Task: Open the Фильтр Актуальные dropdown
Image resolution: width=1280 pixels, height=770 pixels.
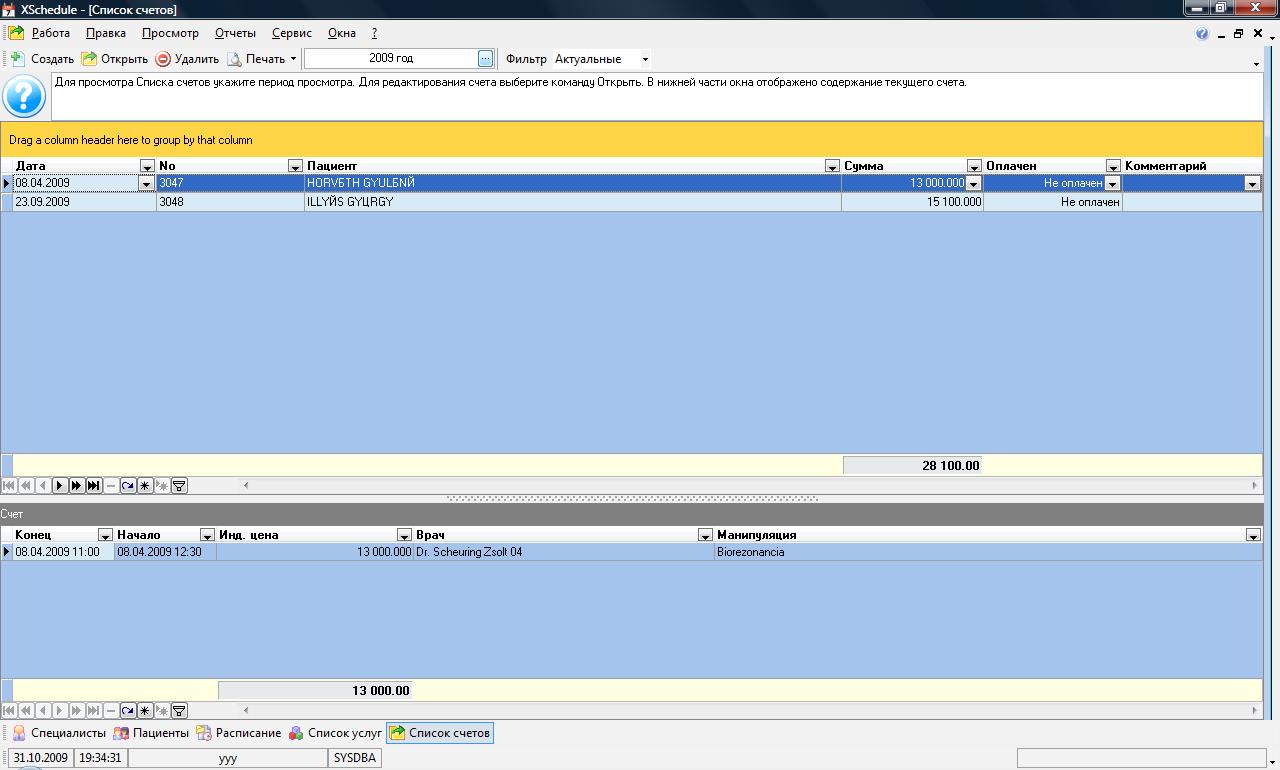Action: (x=645, y=59)
